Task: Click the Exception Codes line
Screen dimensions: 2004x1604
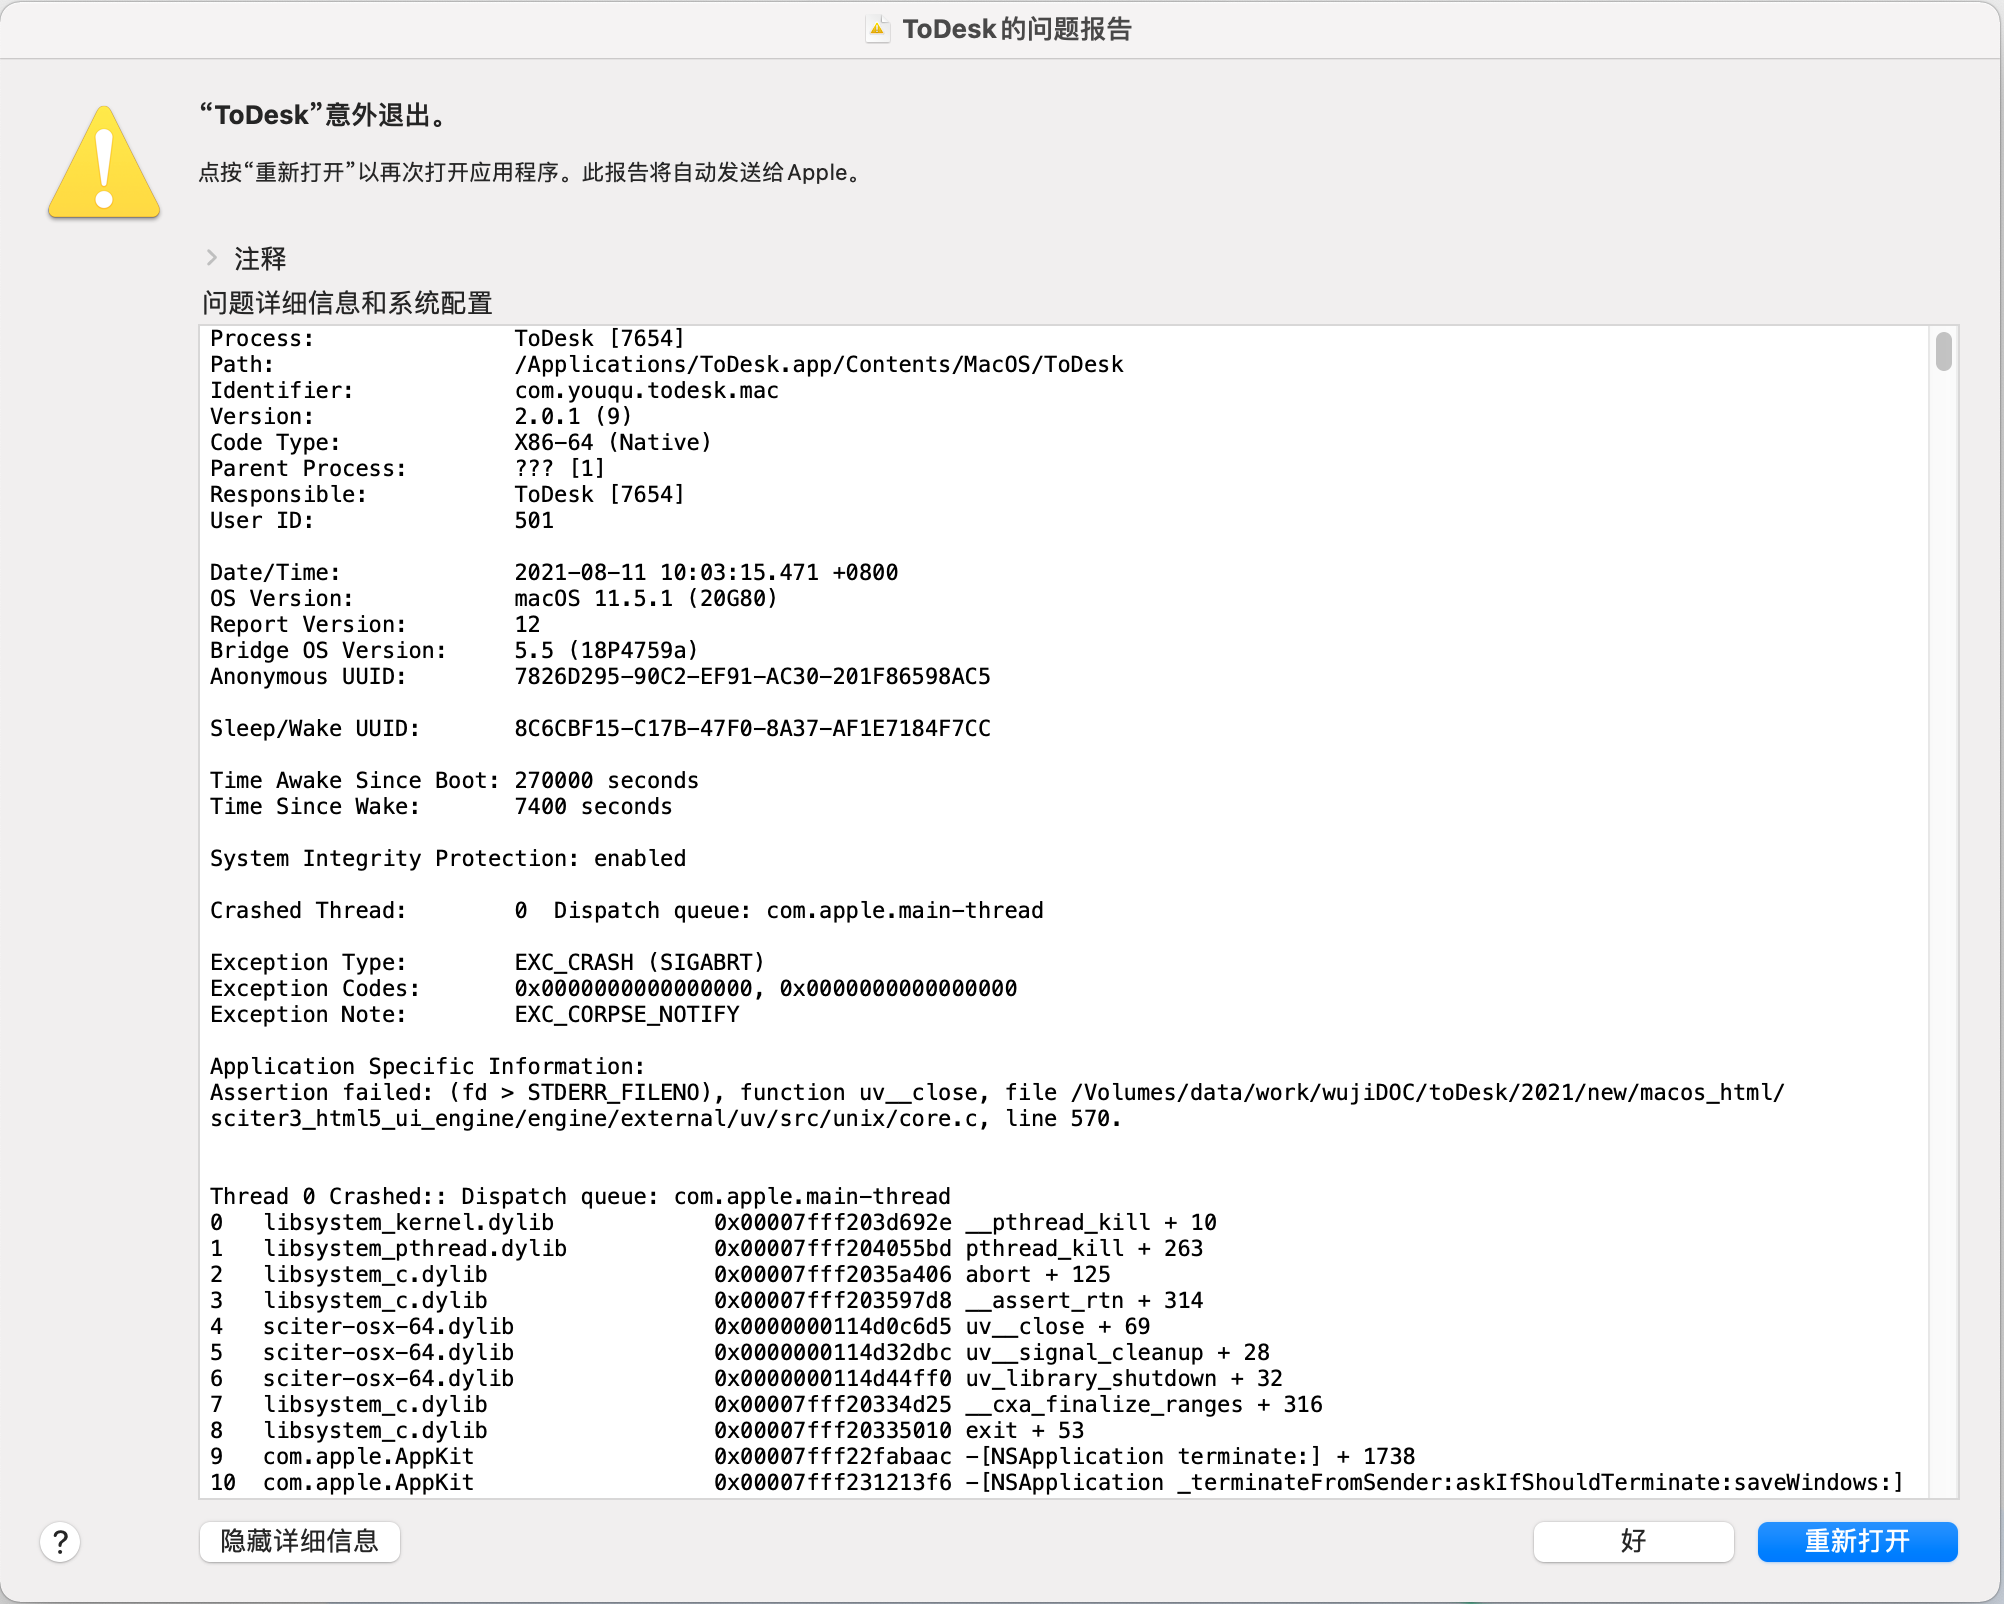Action: tap(613, 988)
